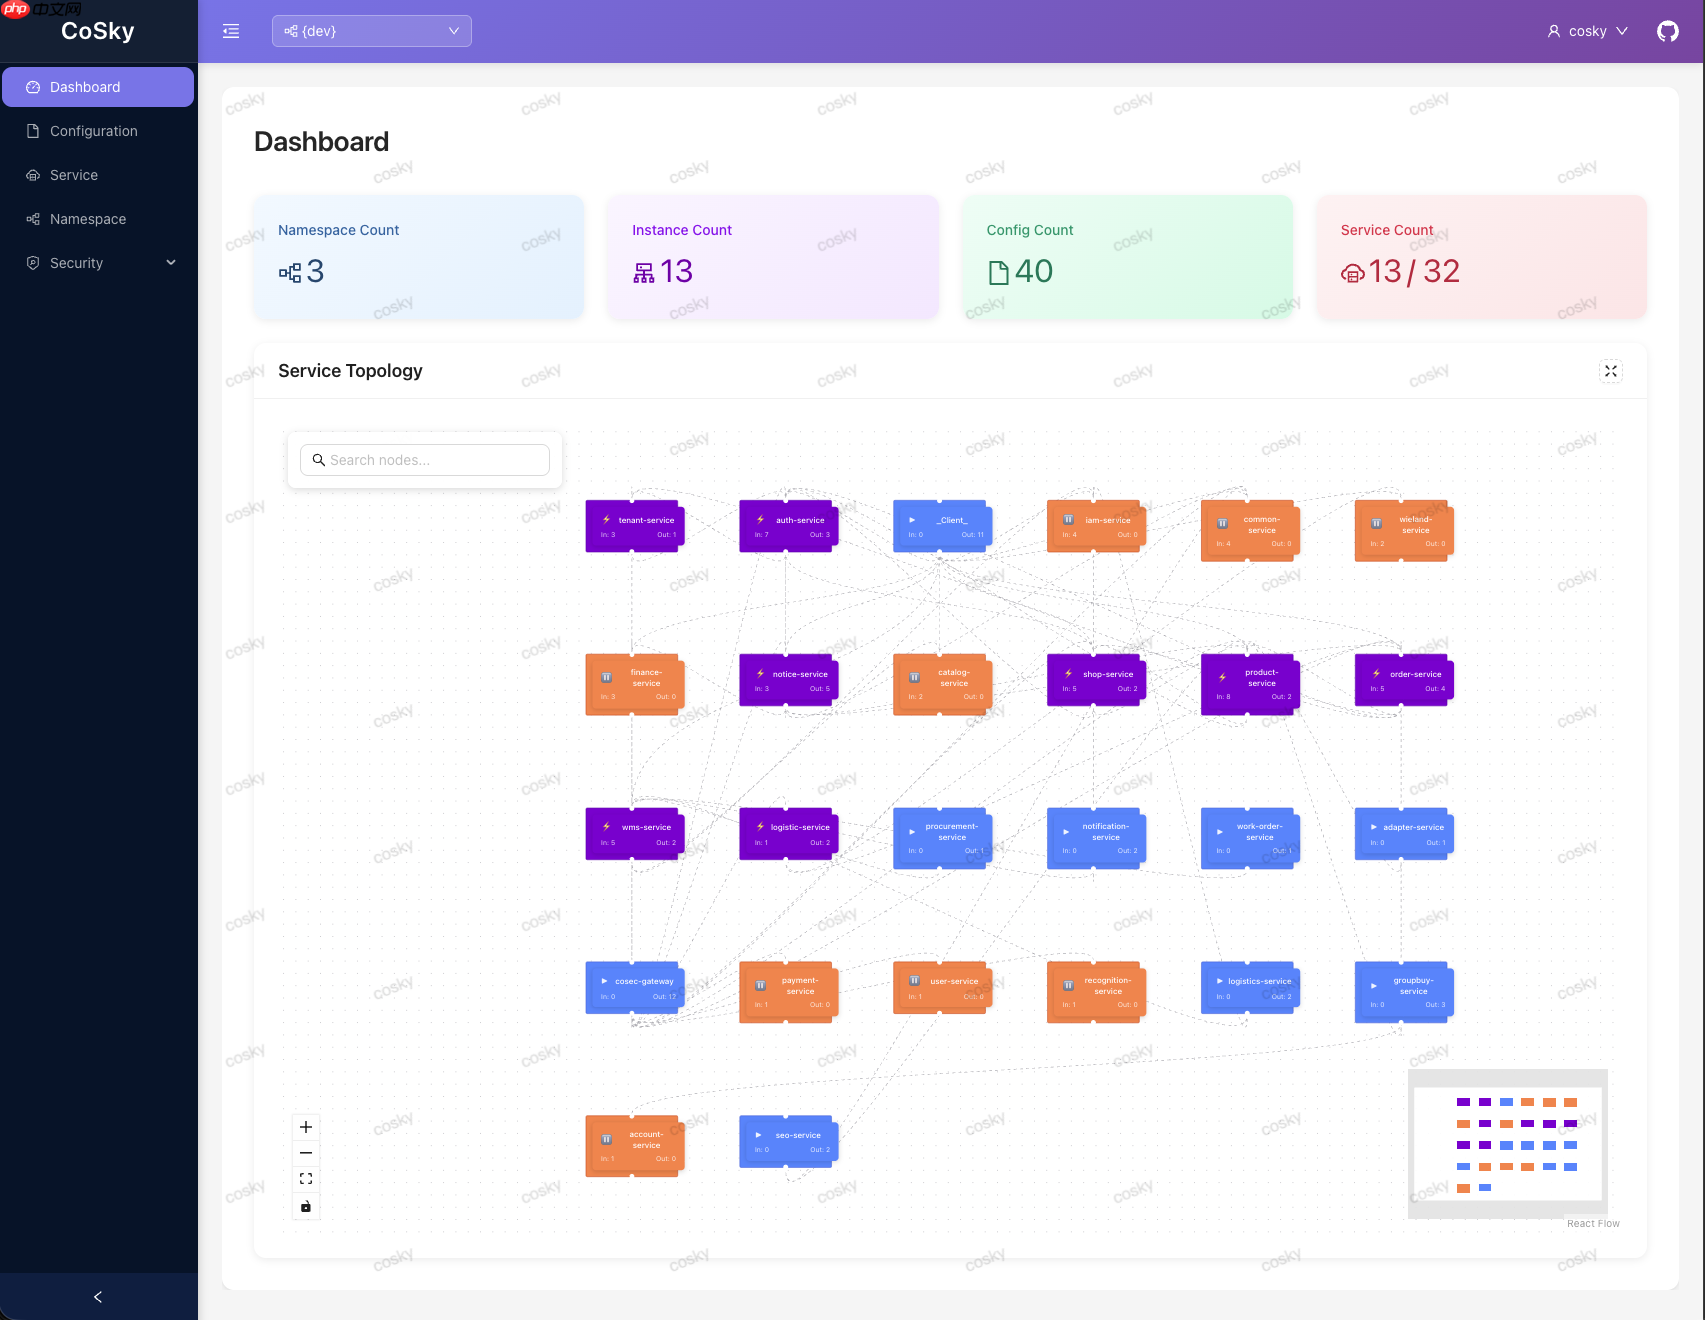Zoom in on the topology using plus icon
The image size is (1705, 1320).
[x=306, y=1127]
